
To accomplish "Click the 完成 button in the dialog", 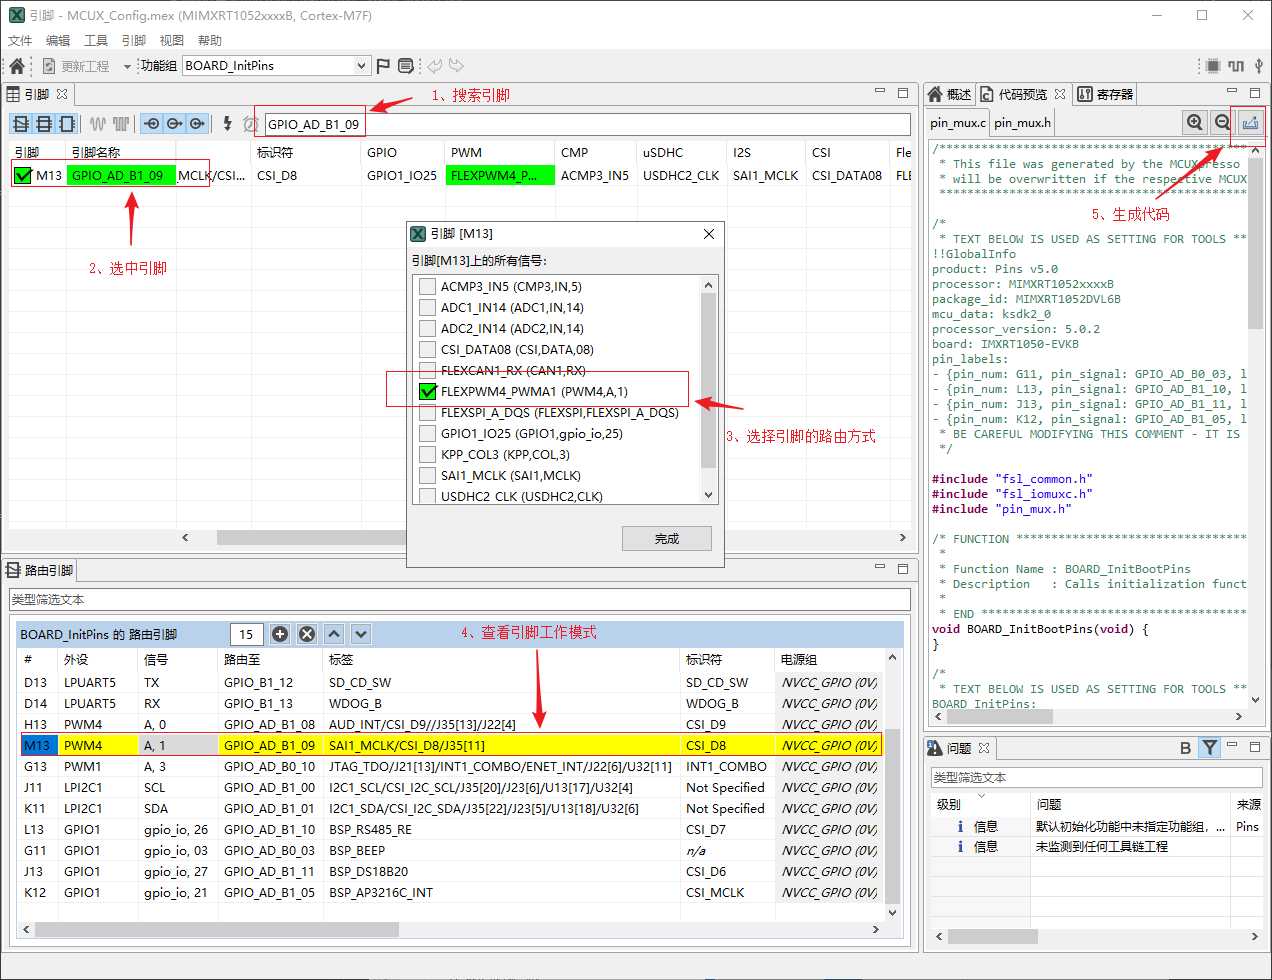I will [x=666, y=539].
